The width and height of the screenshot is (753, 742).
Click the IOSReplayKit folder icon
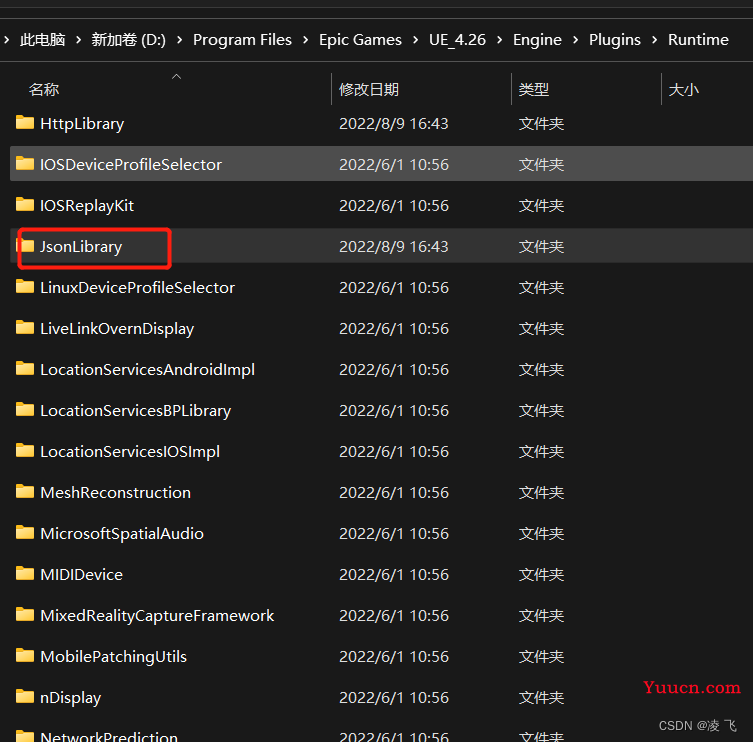point(25,205)
